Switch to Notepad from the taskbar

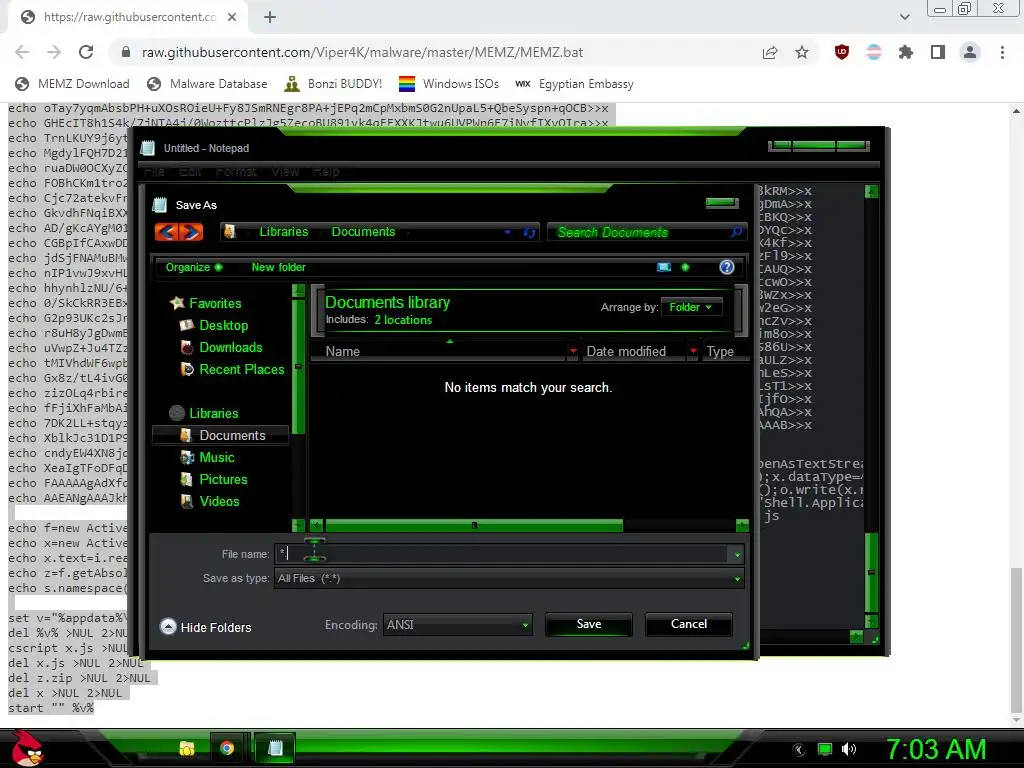pyautogui.click(x=275, y=748)
